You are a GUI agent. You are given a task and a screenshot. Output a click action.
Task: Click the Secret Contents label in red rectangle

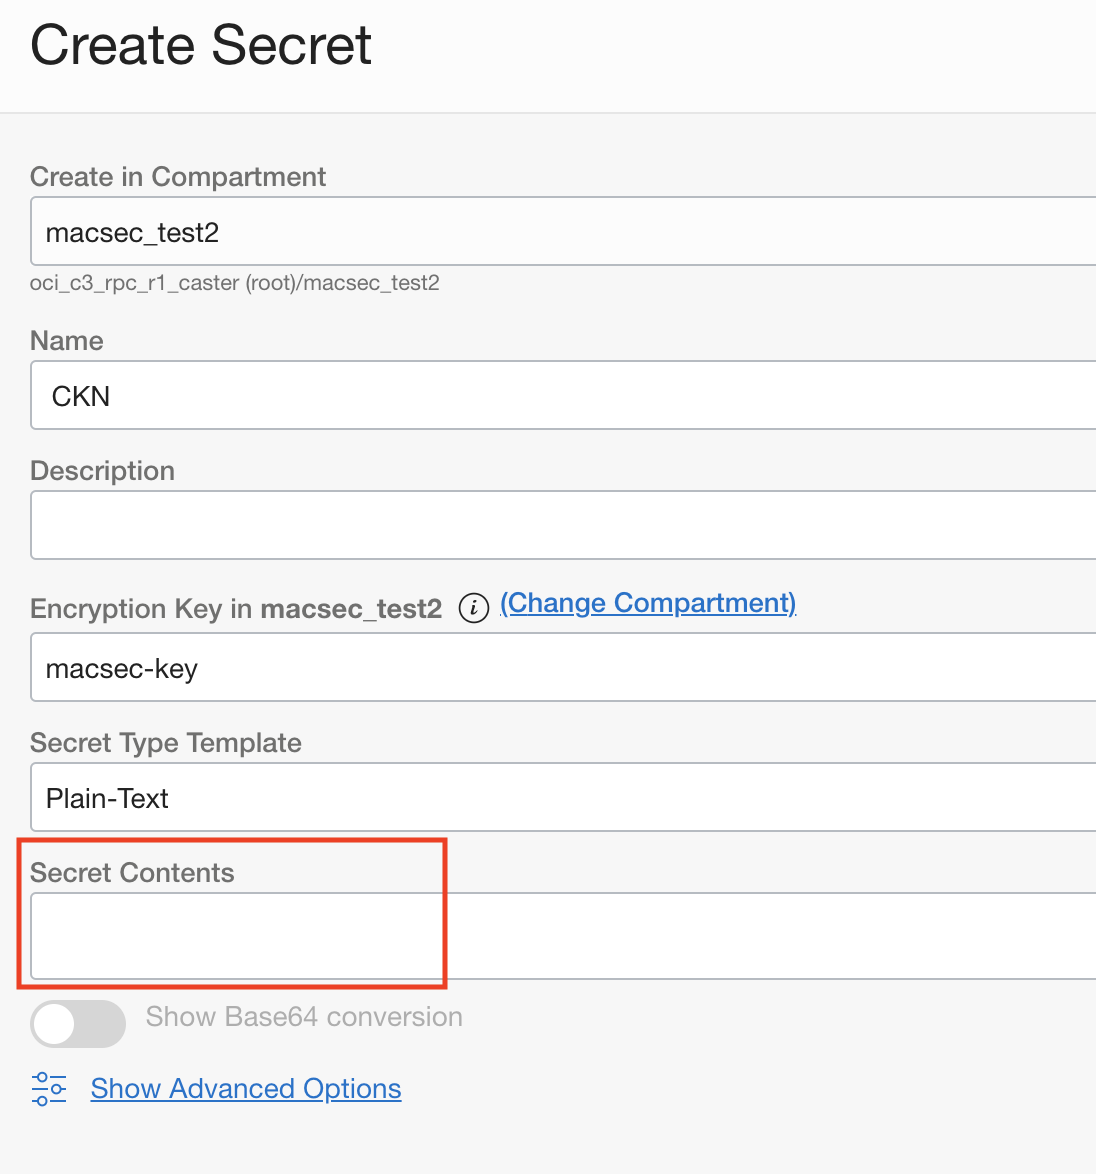132,872
